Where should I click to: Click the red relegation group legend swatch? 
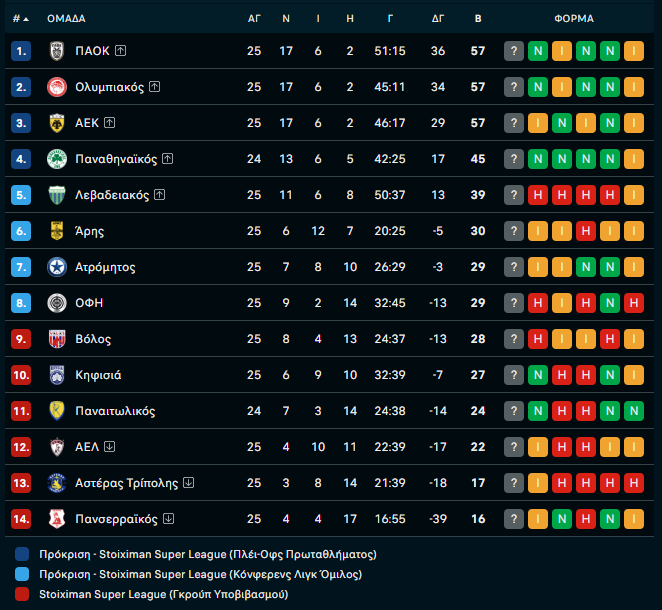pos(22,594)
